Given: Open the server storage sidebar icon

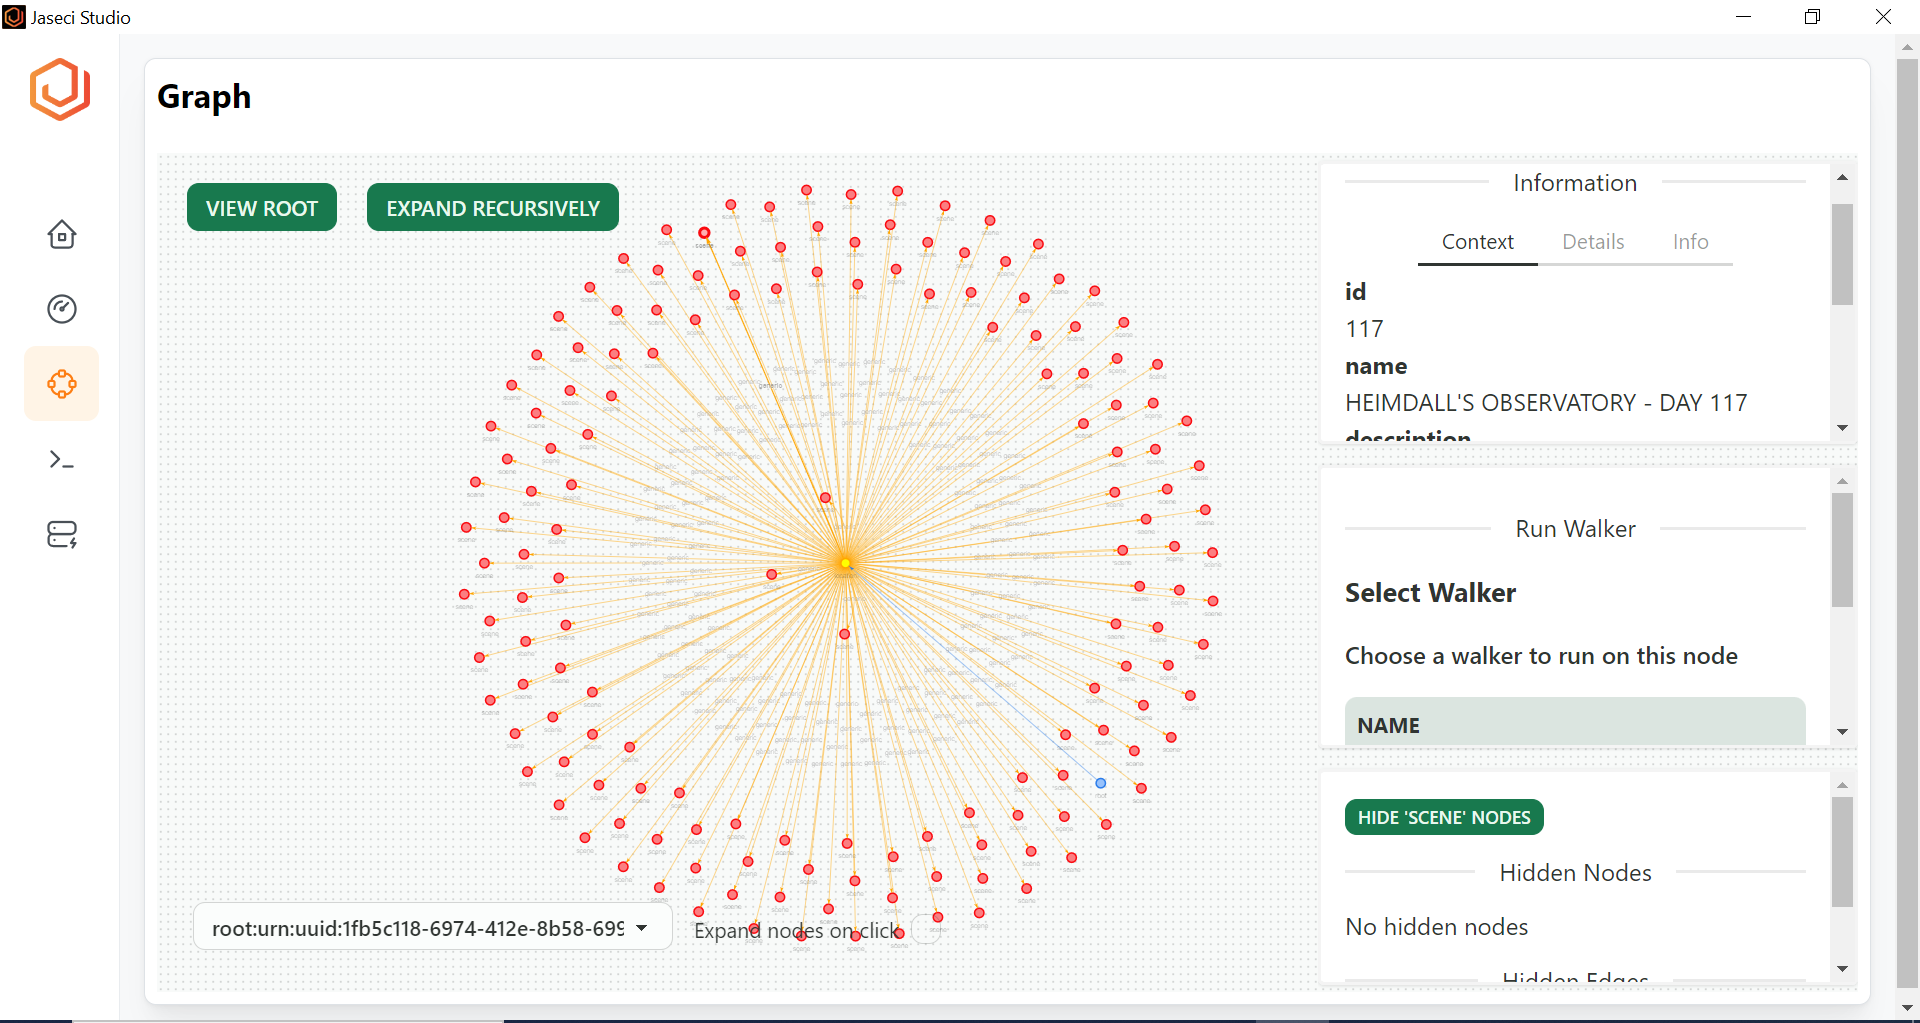Looking at the screenshot, I should point(62,534).
